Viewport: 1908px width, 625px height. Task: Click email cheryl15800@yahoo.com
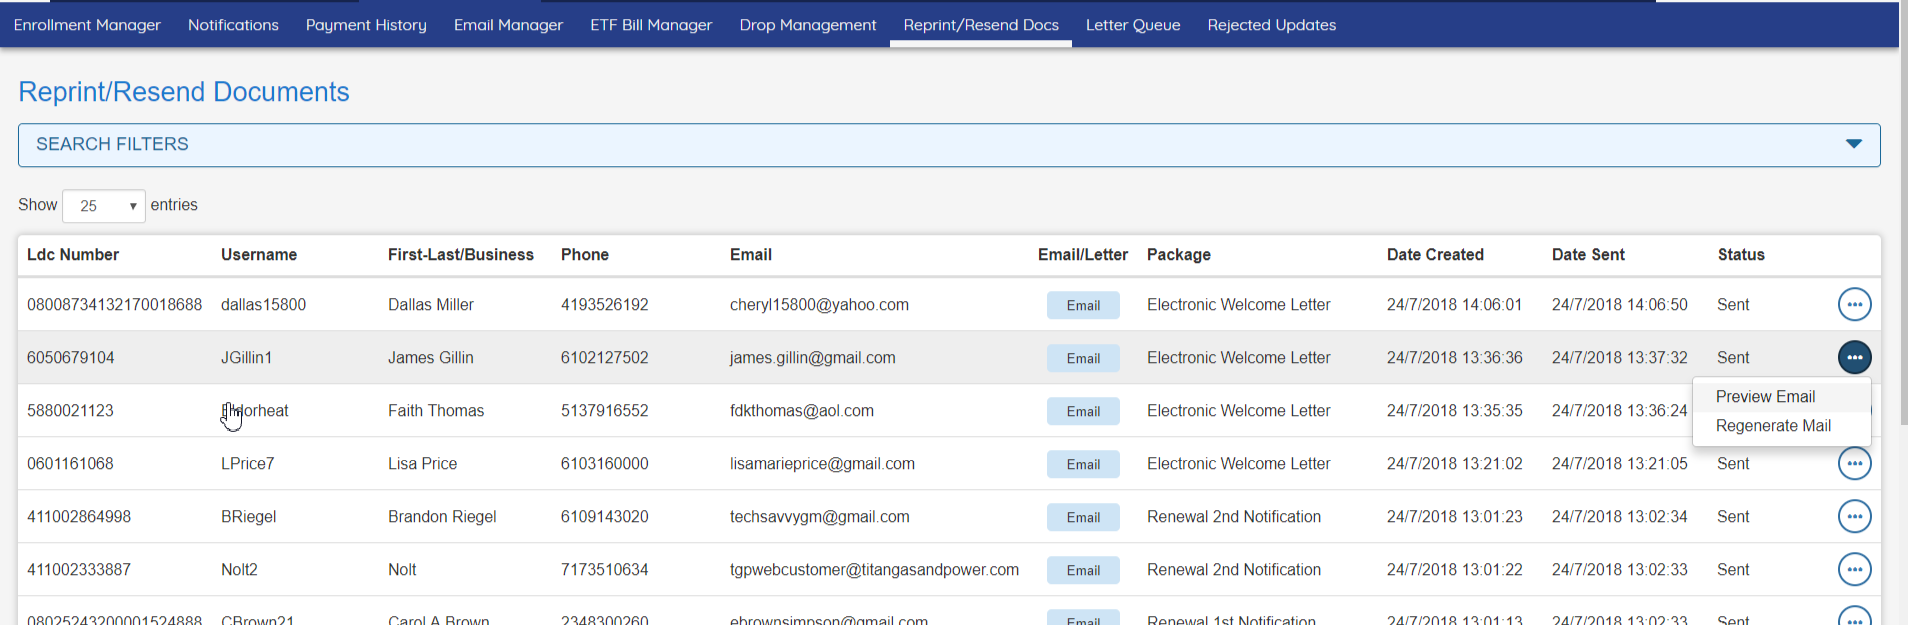coord(819,305)
